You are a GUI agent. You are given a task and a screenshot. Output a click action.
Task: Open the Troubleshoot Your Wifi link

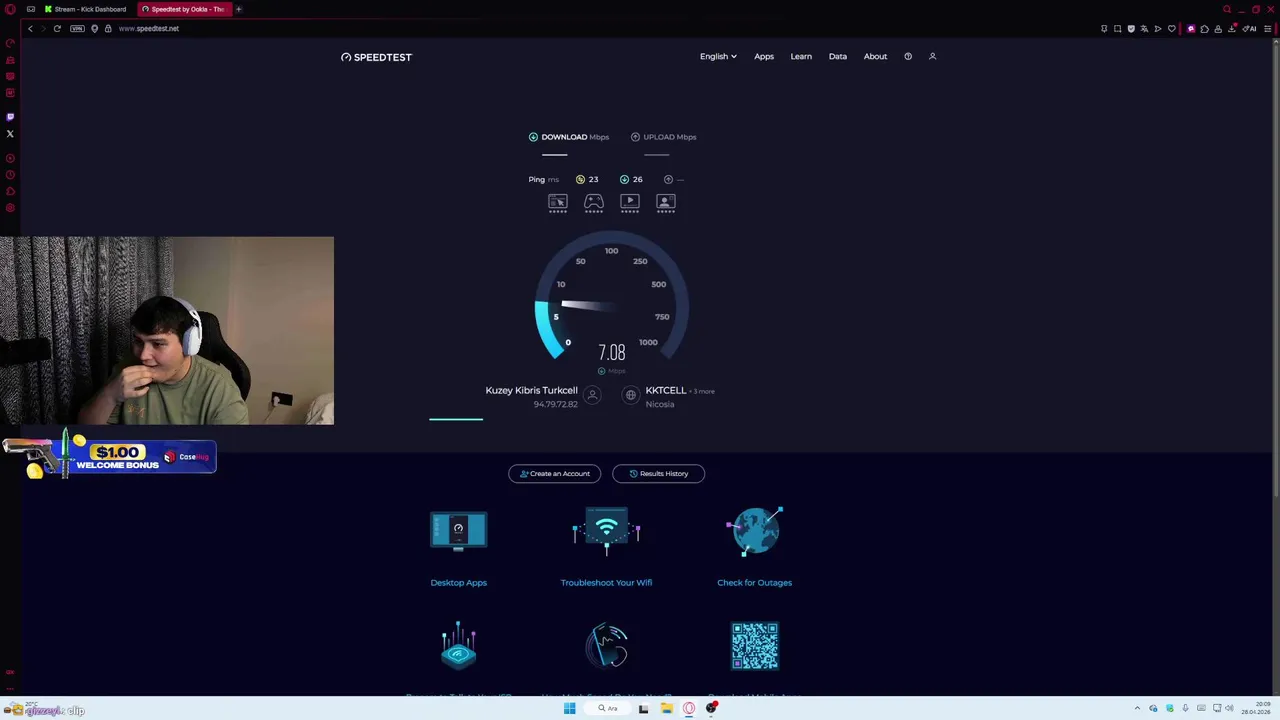[606, 582]
